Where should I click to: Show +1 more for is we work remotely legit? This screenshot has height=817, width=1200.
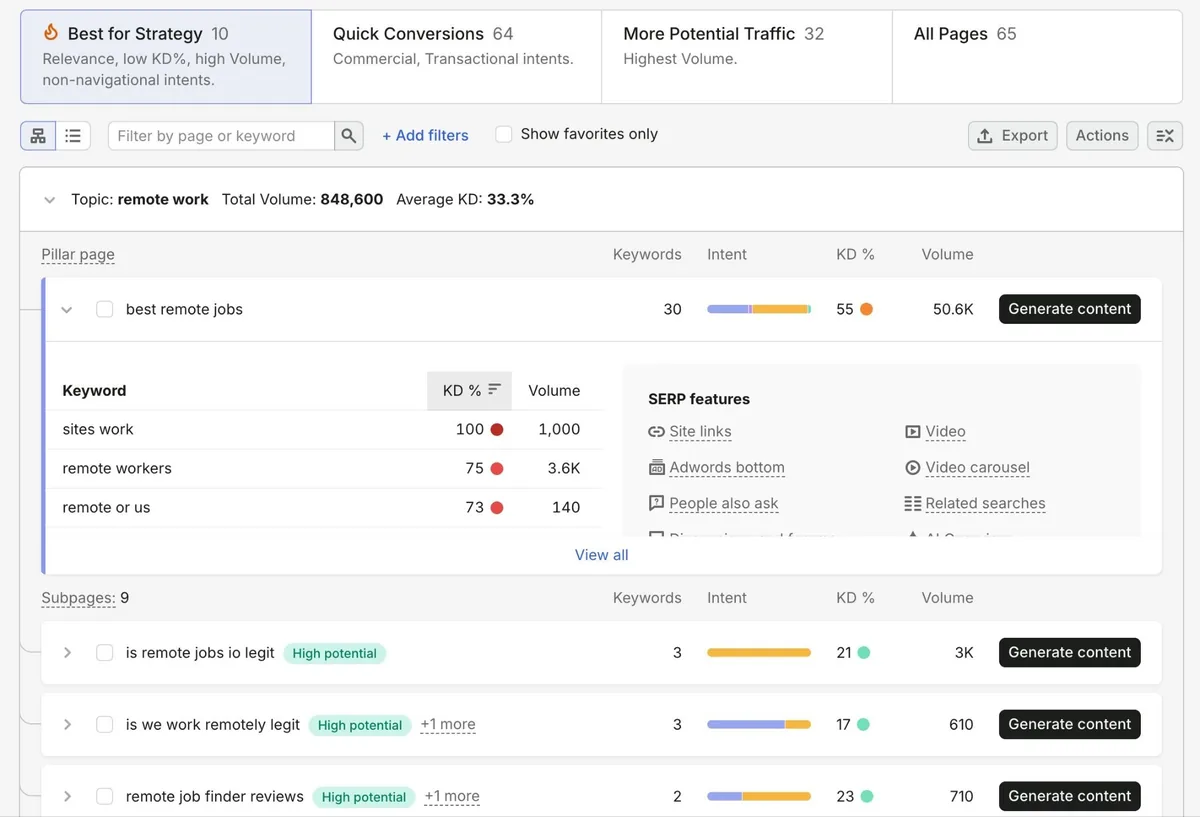(x=448, y=724)
